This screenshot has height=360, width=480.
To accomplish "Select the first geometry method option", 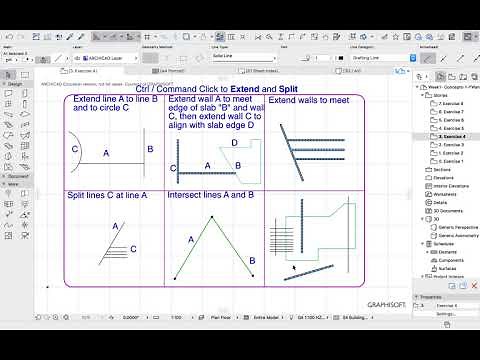I will pos(150,58).
